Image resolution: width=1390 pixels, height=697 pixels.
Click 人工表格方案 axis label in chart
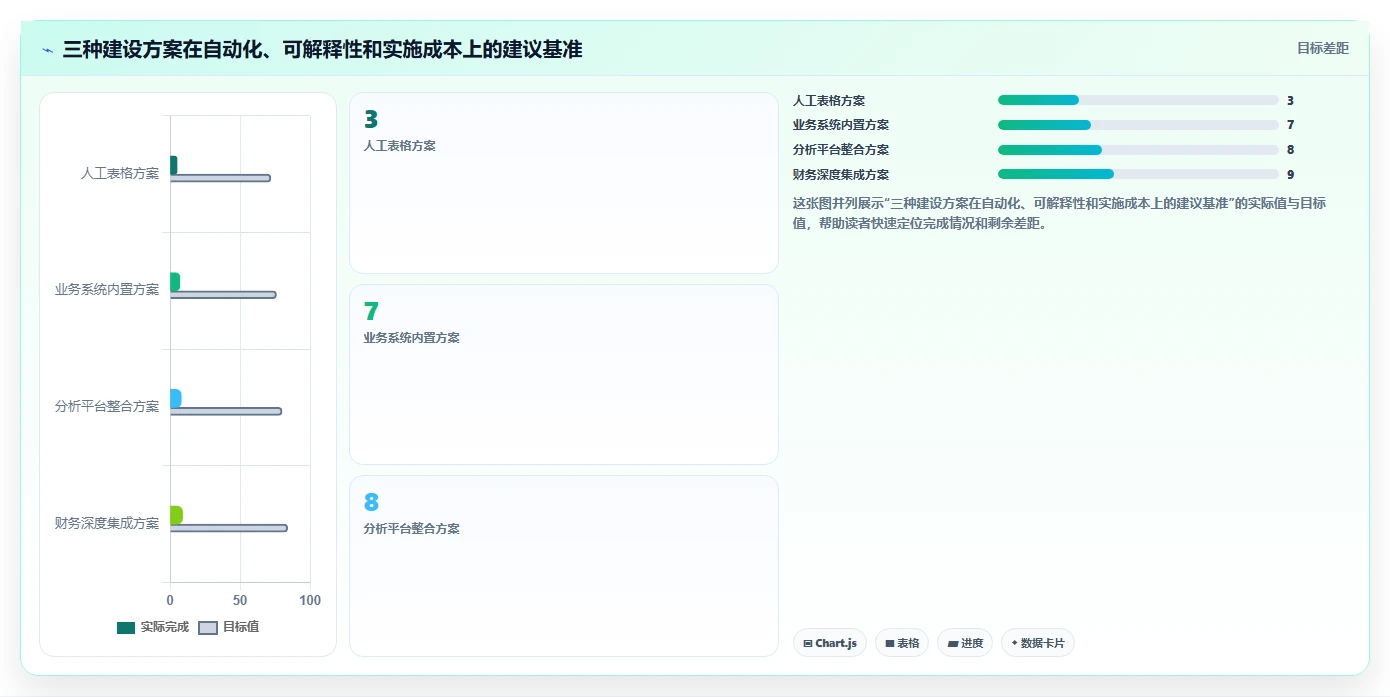[120, 173]
